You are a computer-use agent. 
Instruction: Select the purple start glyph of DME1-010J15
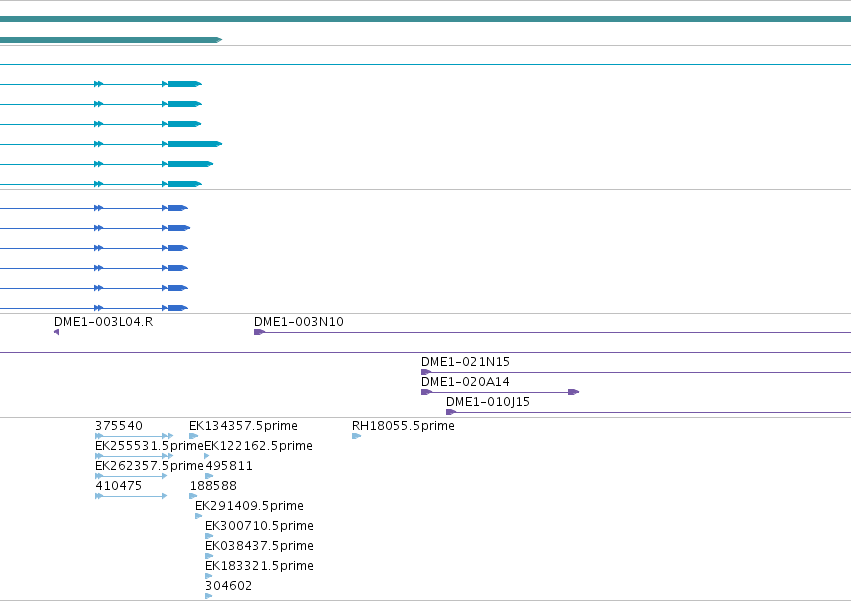click(x=450, y=412)
